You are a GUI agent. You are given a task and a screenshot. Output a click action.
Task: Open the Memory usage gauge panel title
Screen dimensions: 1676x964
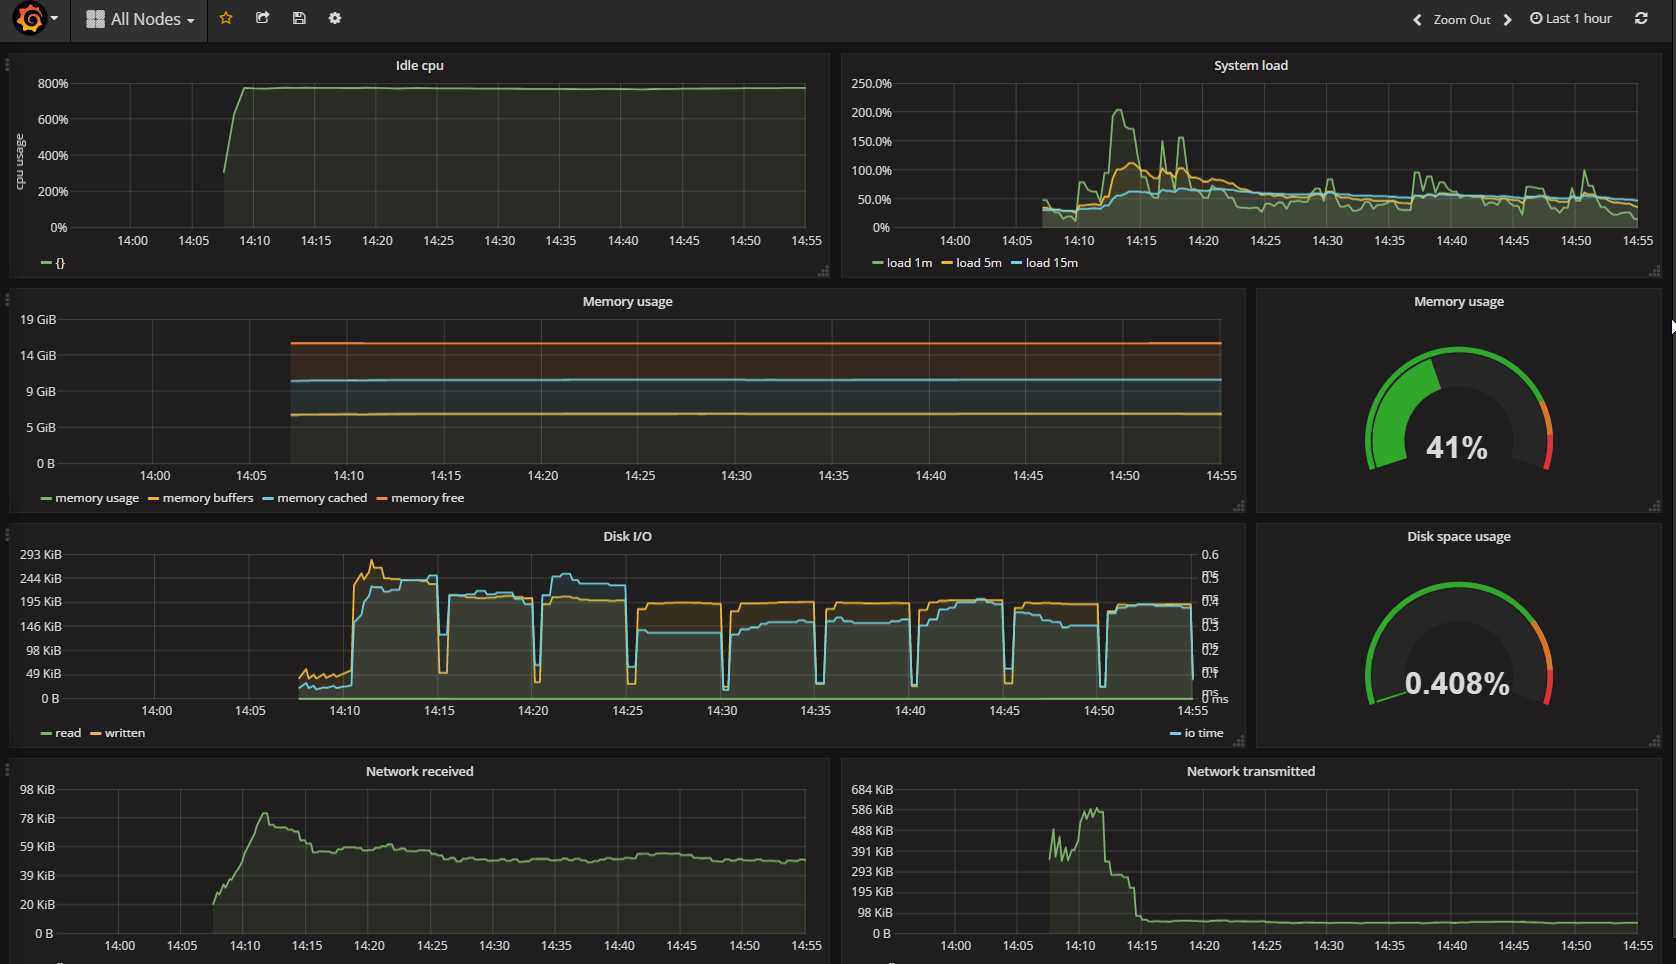pos(1458,301)
